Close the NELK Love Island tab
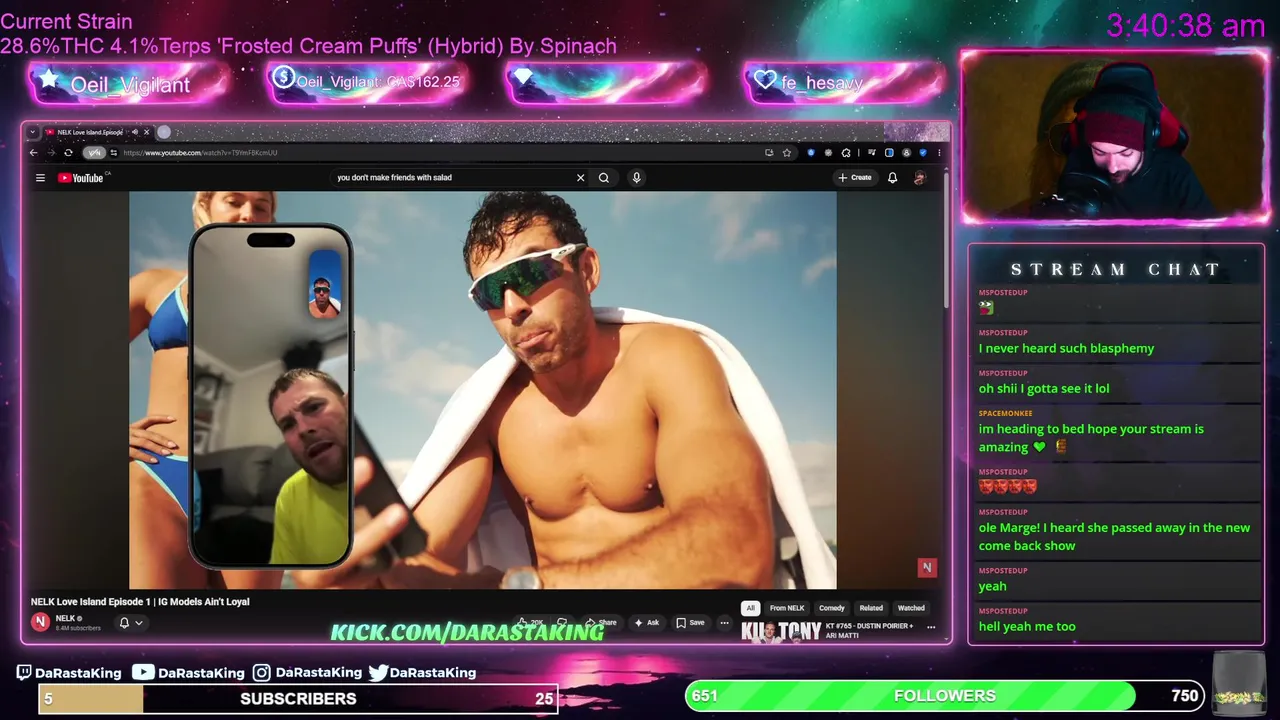This screenshot has height=720, width=1280. (147, 132)
